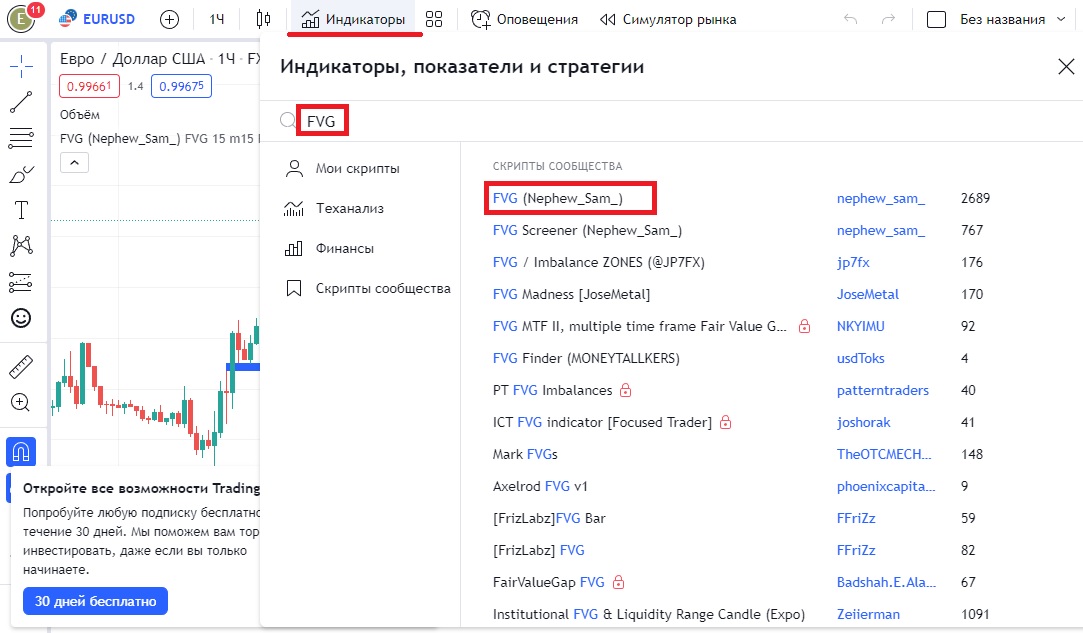This screenshot has height=633, width=1083.
Task: Toggle the magnet mode
Action: tap(21, 452)
